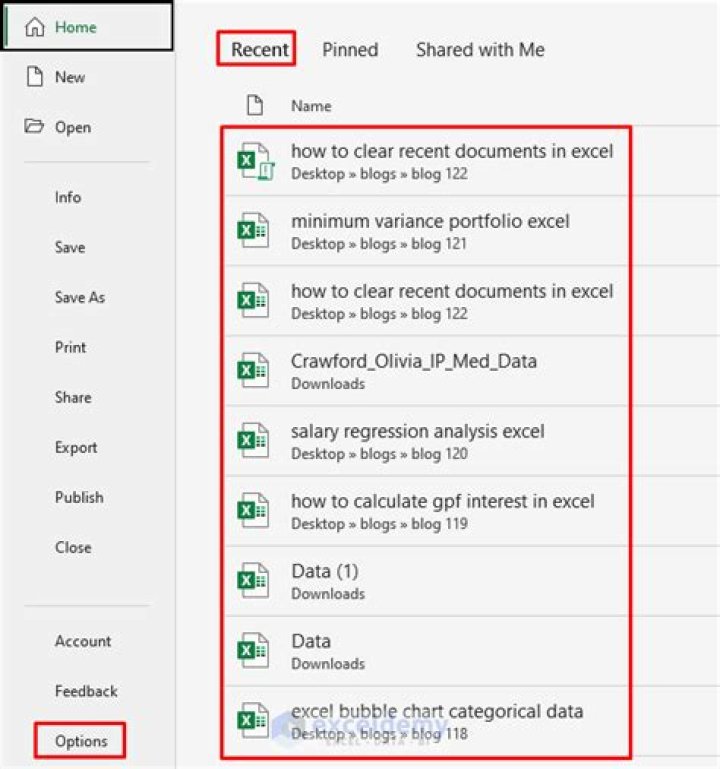Click the Home house icon
720x769 pixels.
point(35,27)
